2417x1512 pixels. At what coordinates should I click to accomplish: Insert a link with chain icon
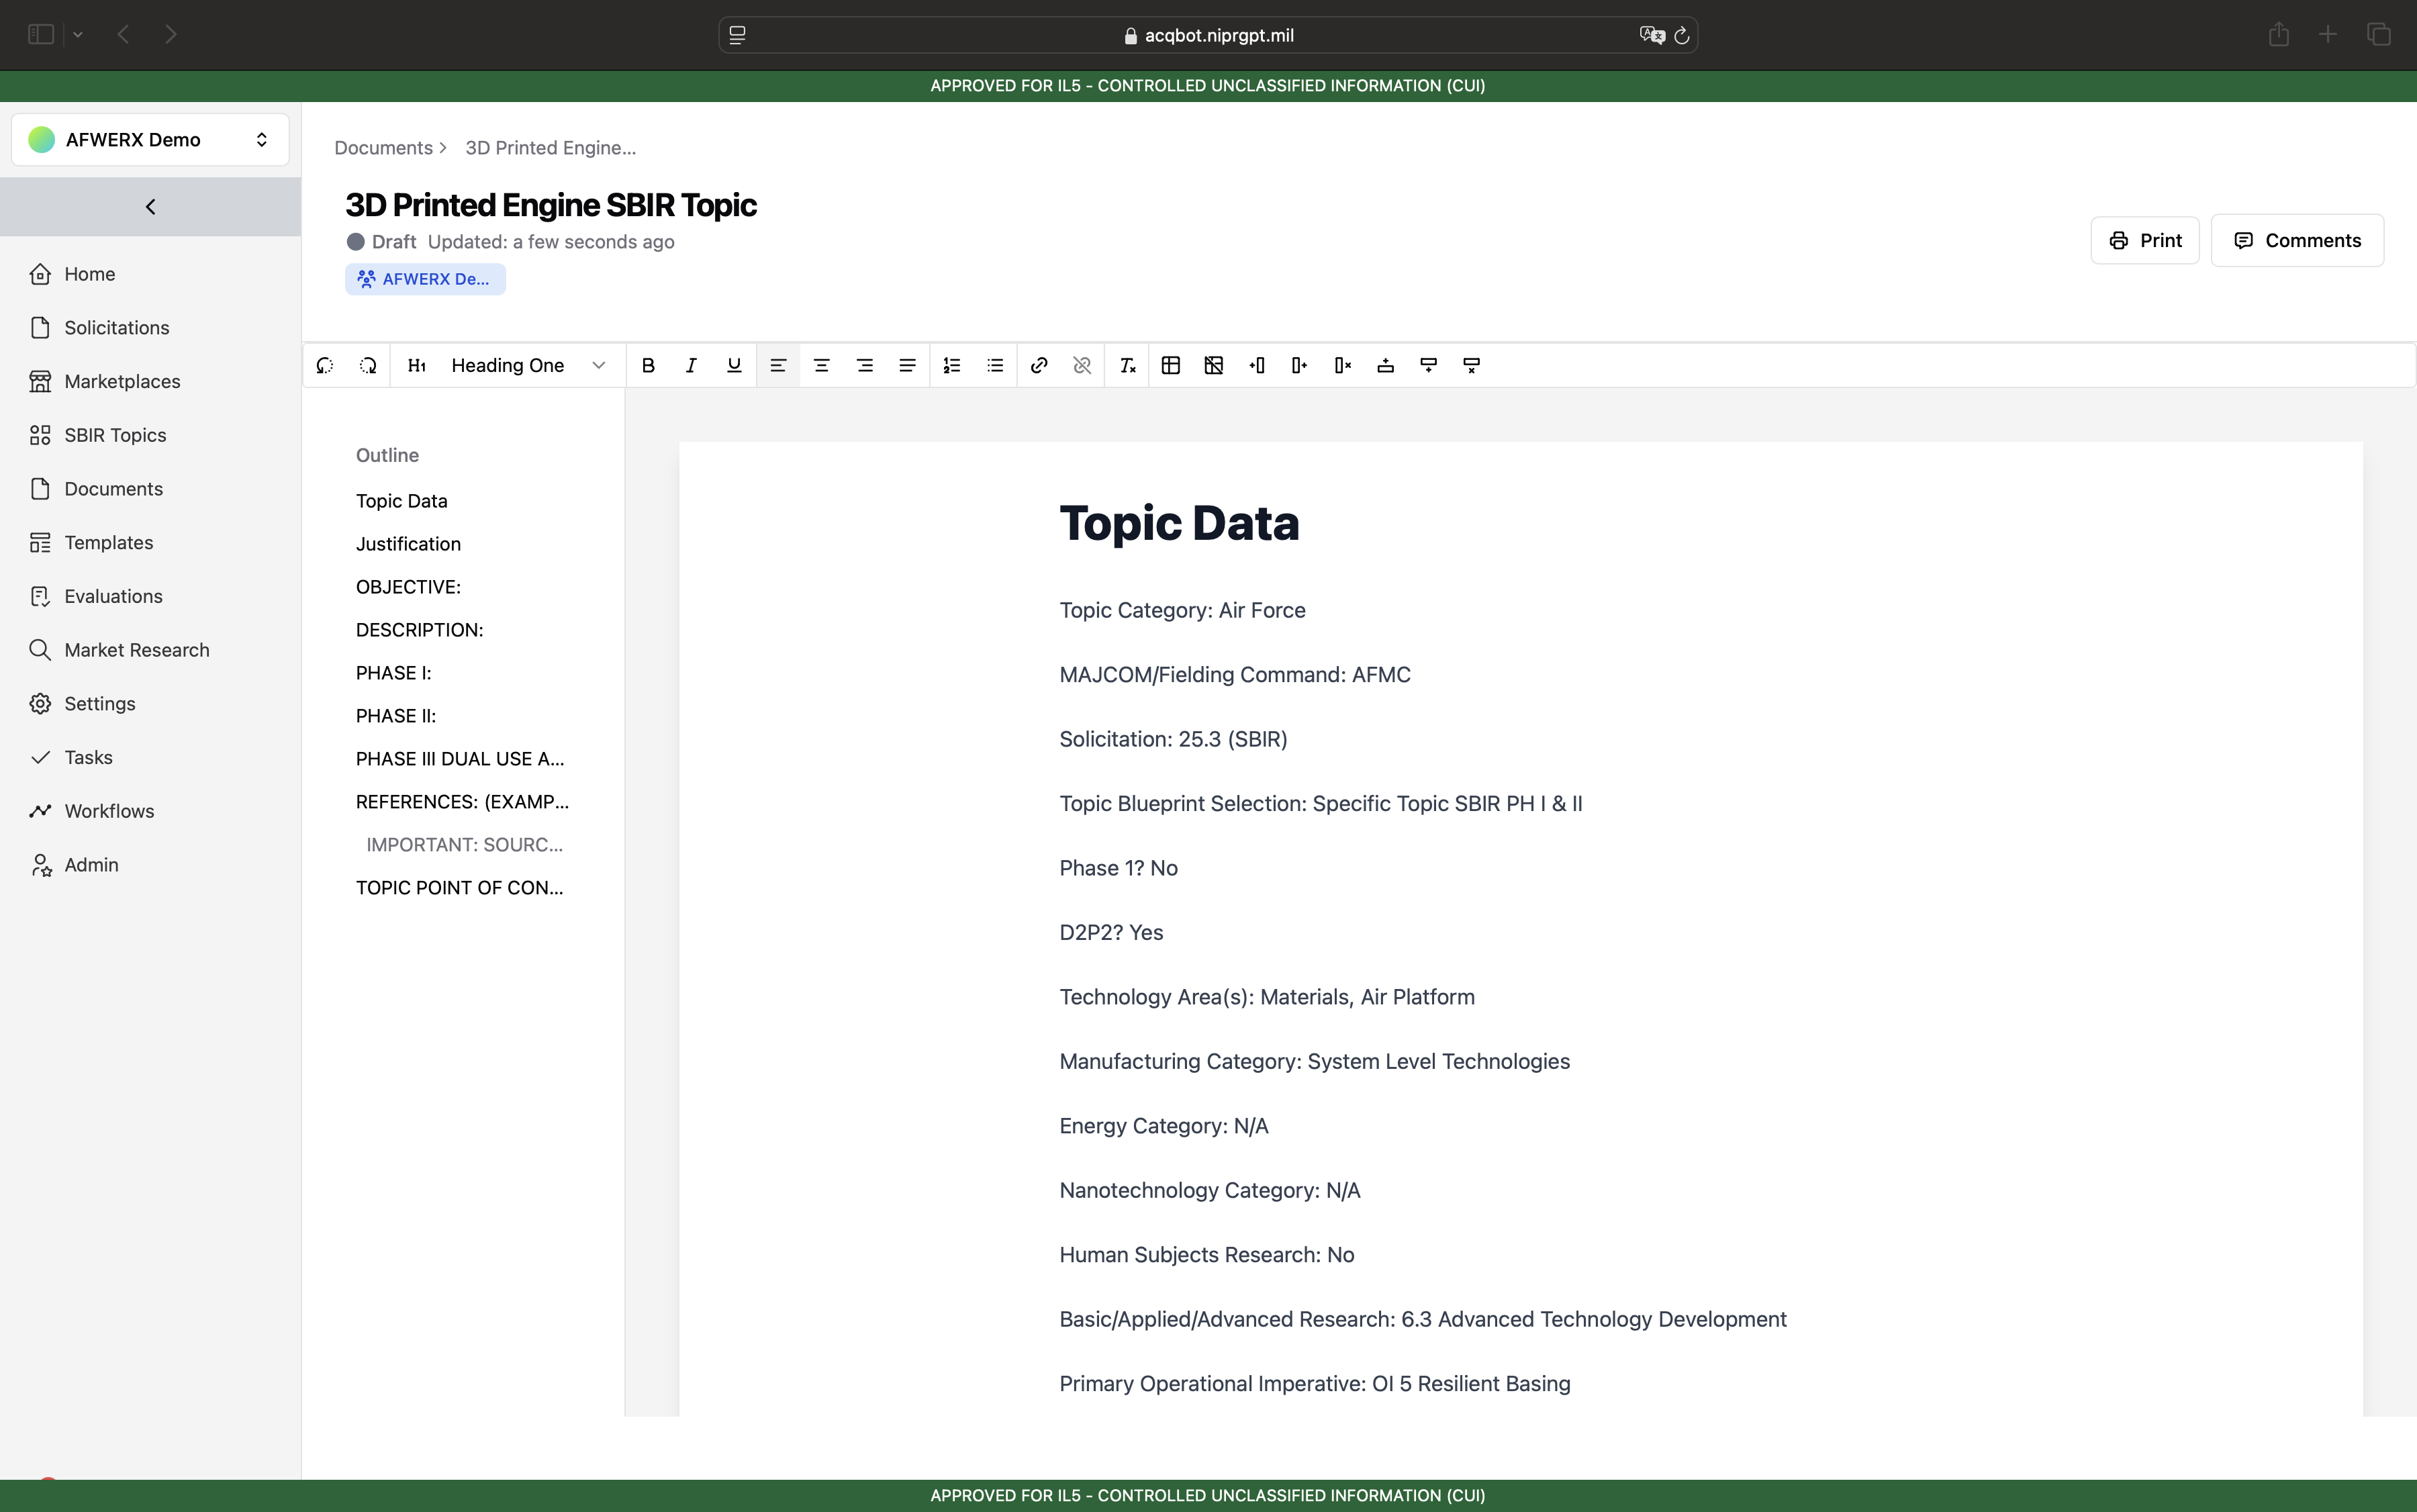[1039, 366]
